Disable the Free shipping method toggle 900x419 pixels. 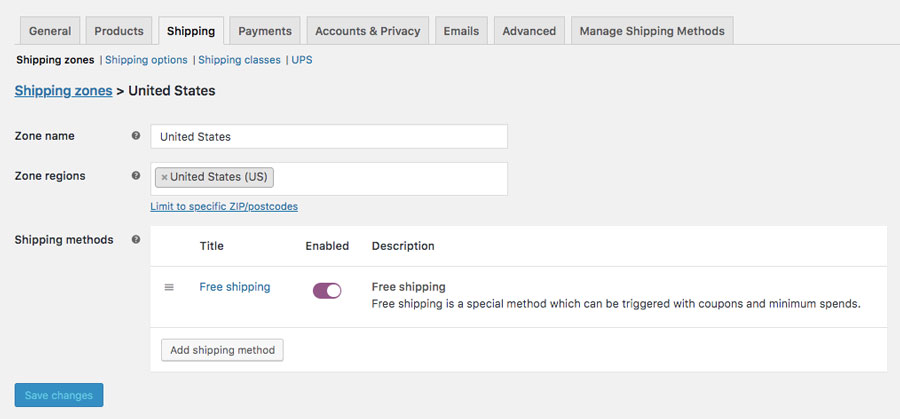(327, 290)
